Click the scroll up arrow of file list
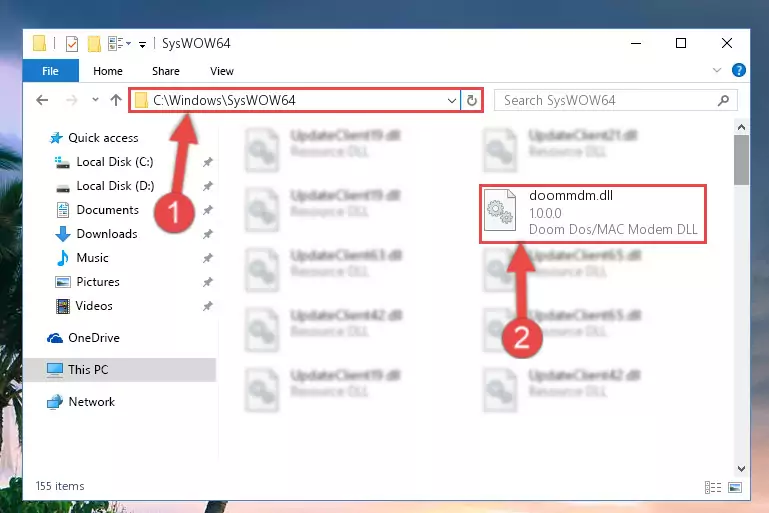The height and width of the screenshot is (513, 769). [x=742, y=128]
